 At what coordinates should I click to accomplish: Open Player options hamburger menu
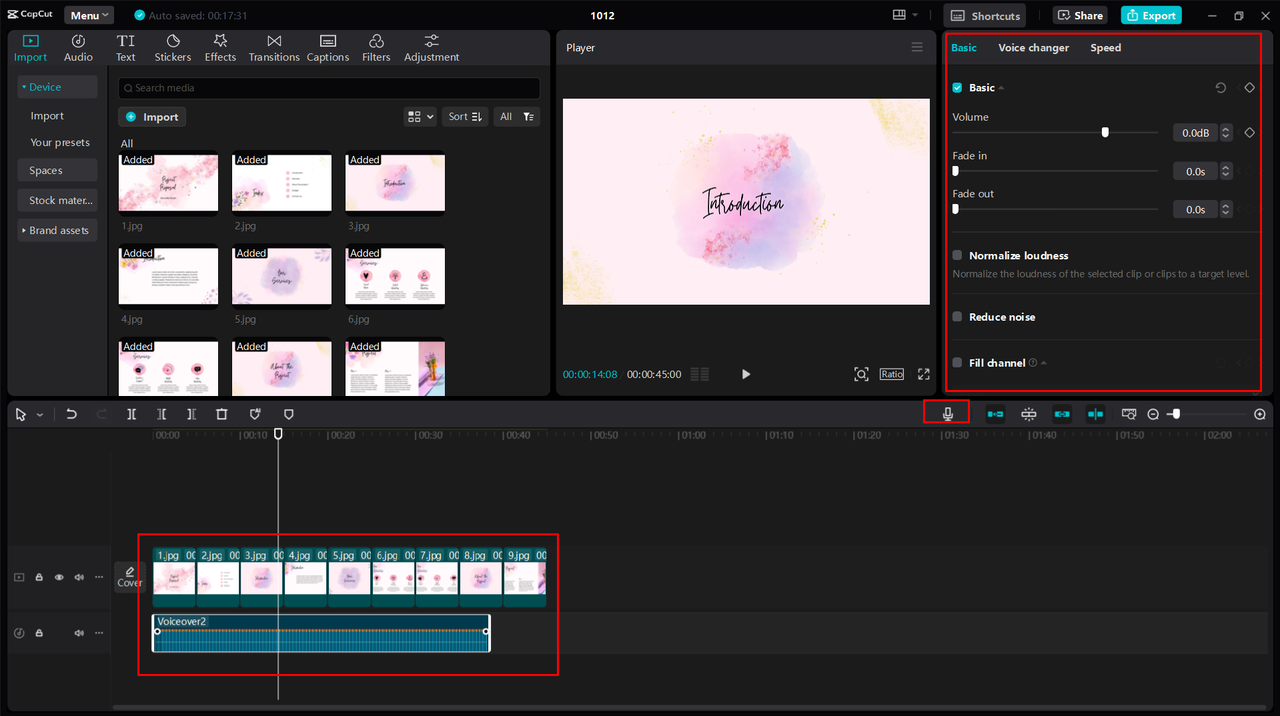pyautogui.click(x=917, y=47)
